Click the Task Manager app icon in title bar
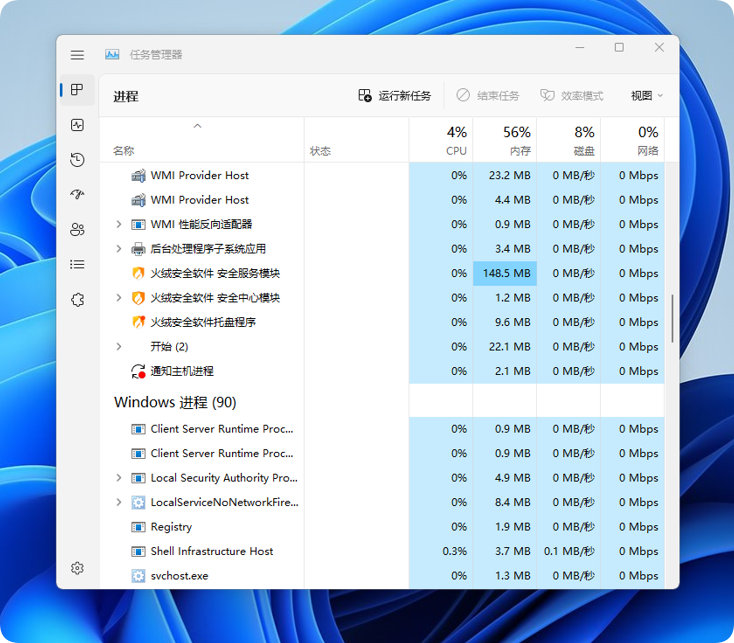 pyautogui.click(x=112, y=55)
